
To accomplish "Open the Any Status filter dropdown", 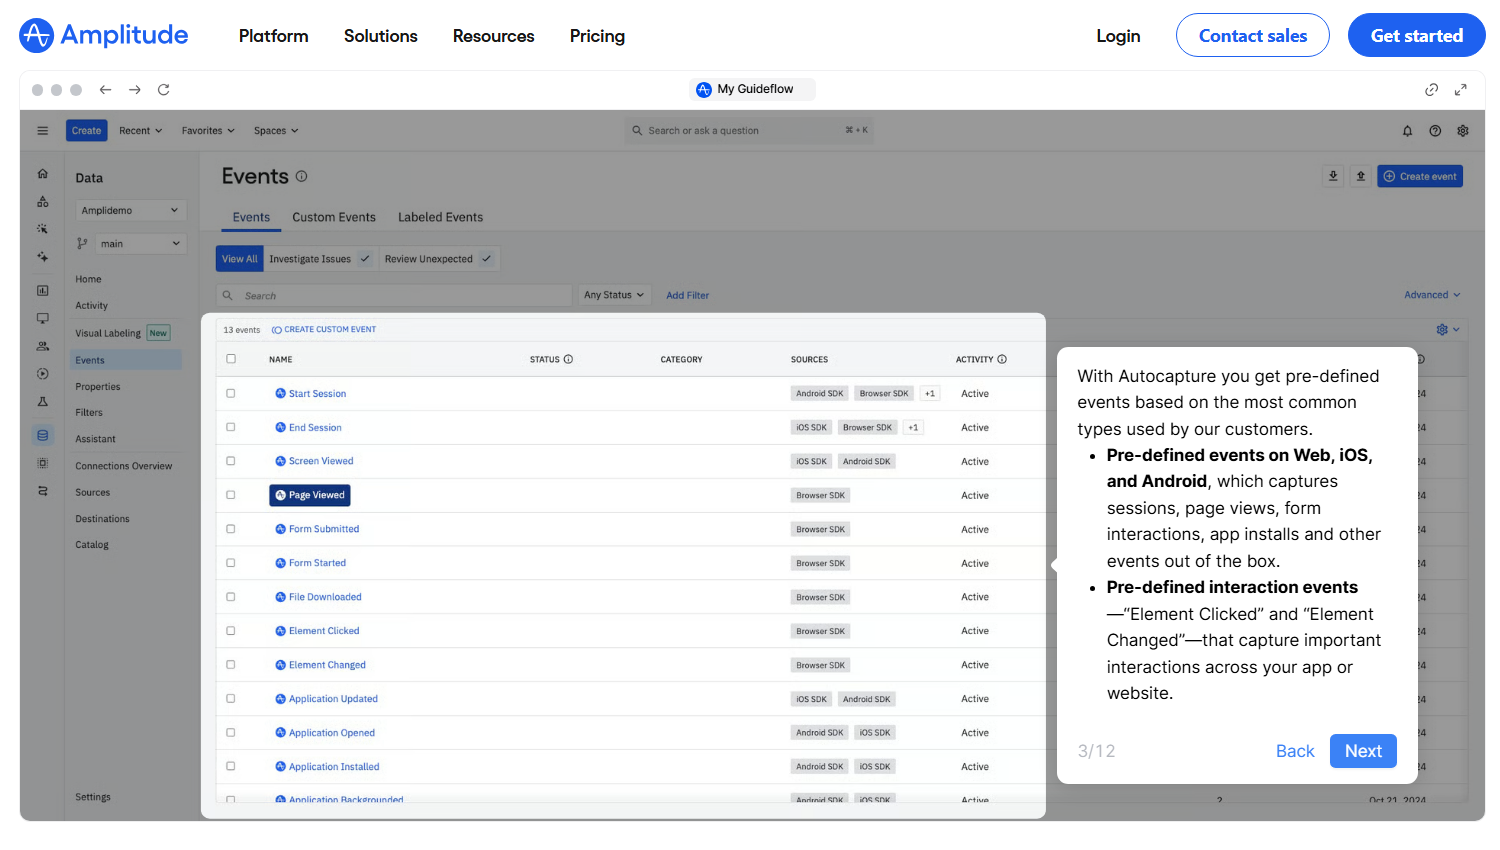I will 614,295.
